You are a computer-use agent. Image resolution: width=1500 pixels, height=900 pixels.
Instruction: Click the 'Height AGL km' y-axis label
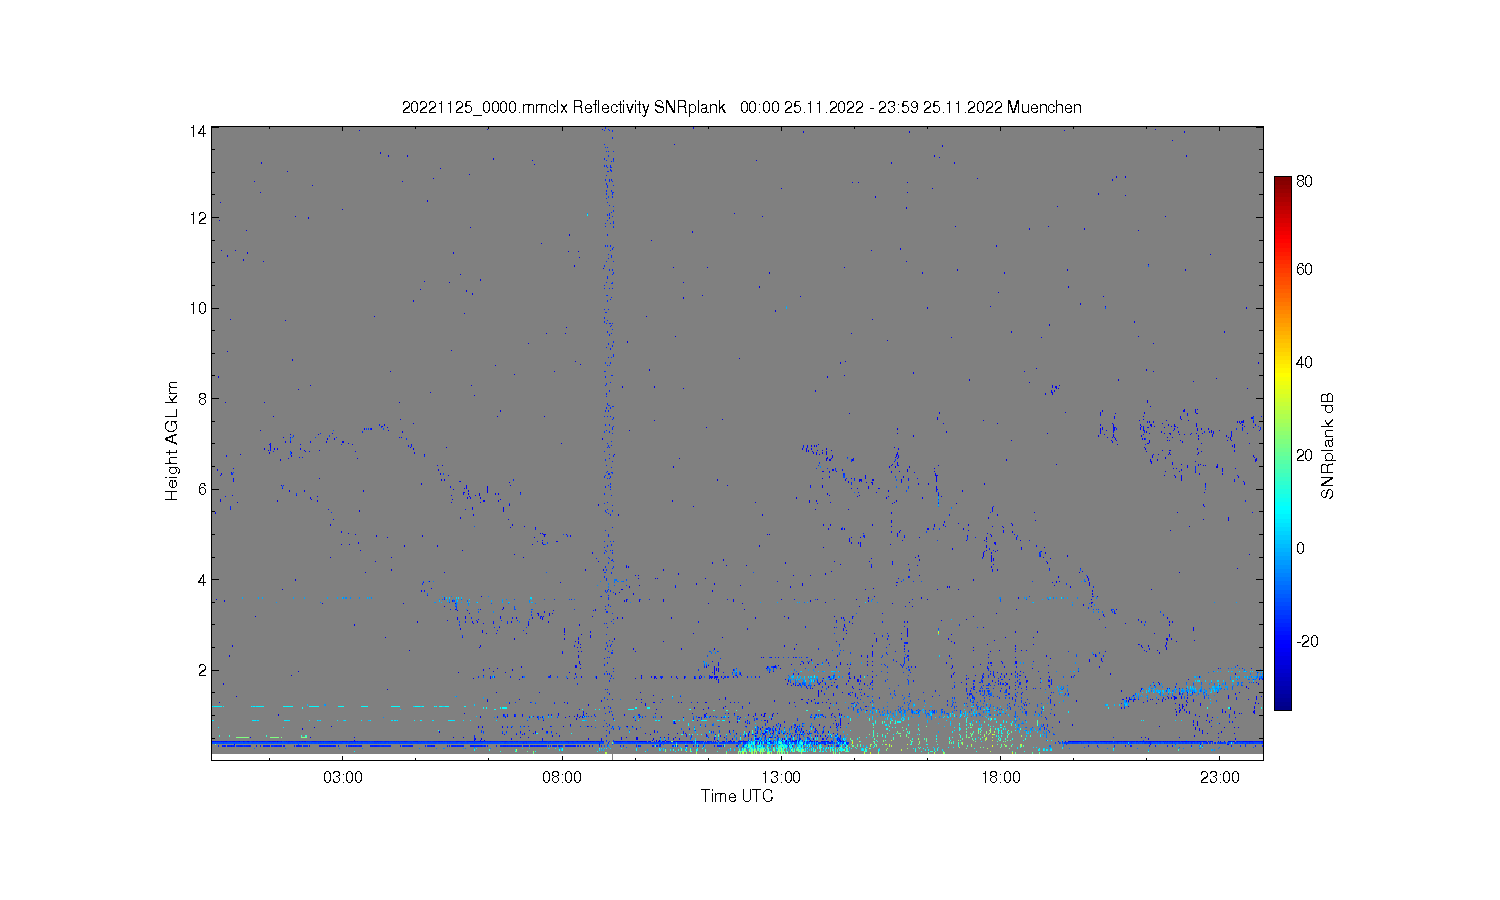pyautogui.click(x=172, y=441)
